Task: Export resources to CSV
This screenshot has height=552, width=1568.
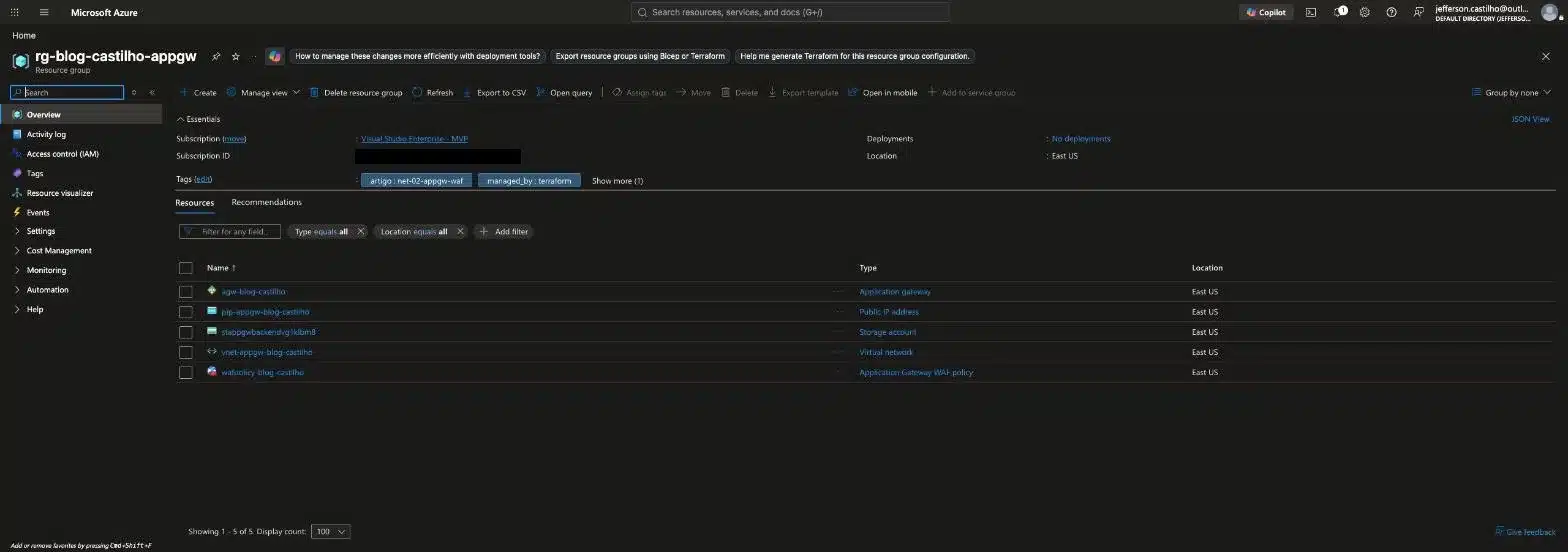Action: [x=493, y=92]
